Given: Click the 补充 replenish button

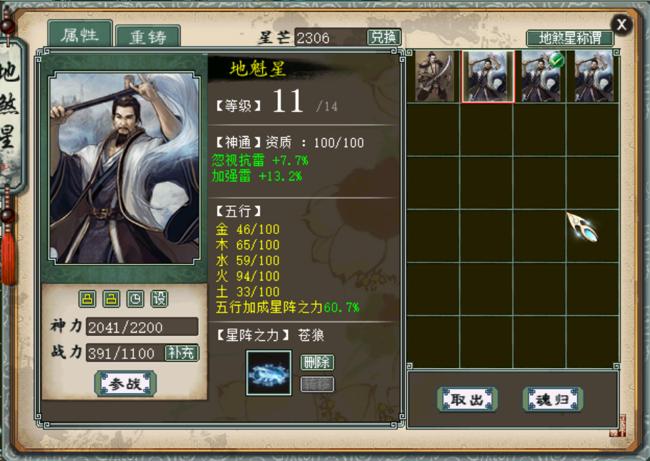Looking at the screenshot, I should (x=182, y=353).
